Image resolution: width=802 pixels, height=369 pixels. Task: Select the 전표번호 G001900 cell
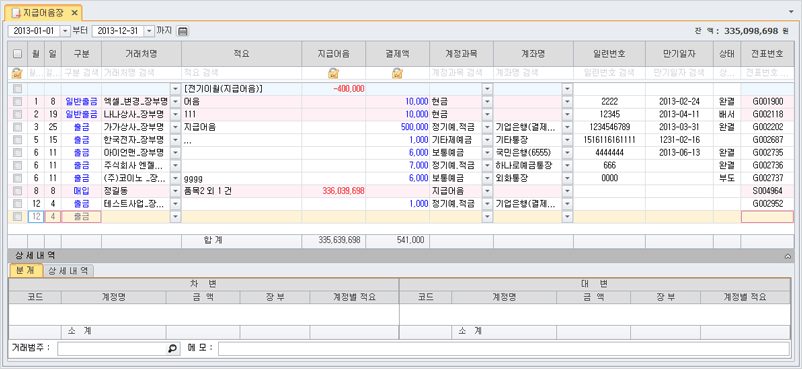point(768,101)
